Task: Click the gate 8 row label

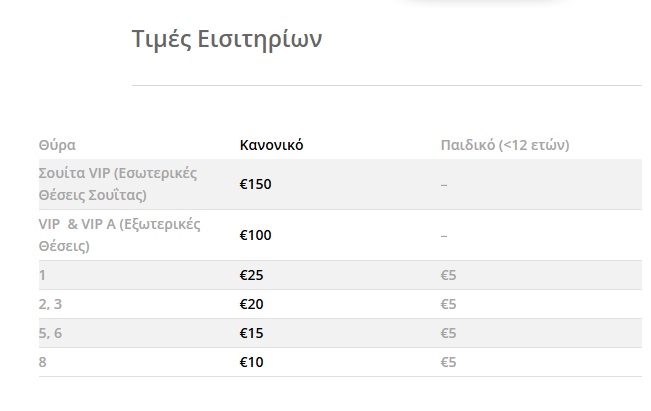Action: click(42, 362)
